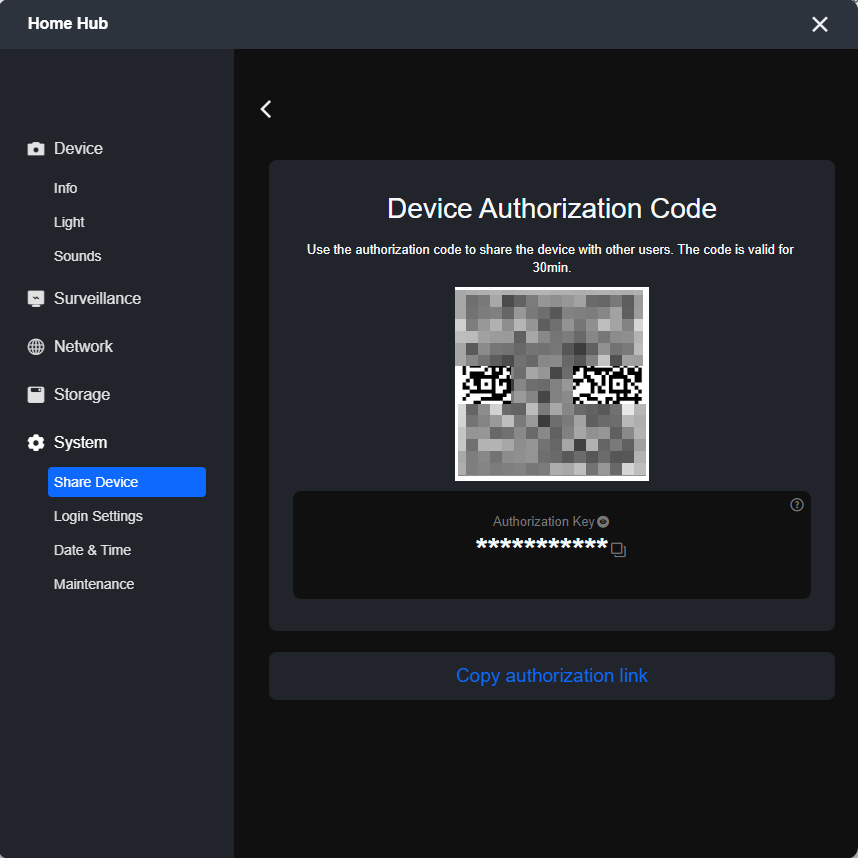Collapse the System section
This screenshot has height=858, width=858.
tap(80, 443)
